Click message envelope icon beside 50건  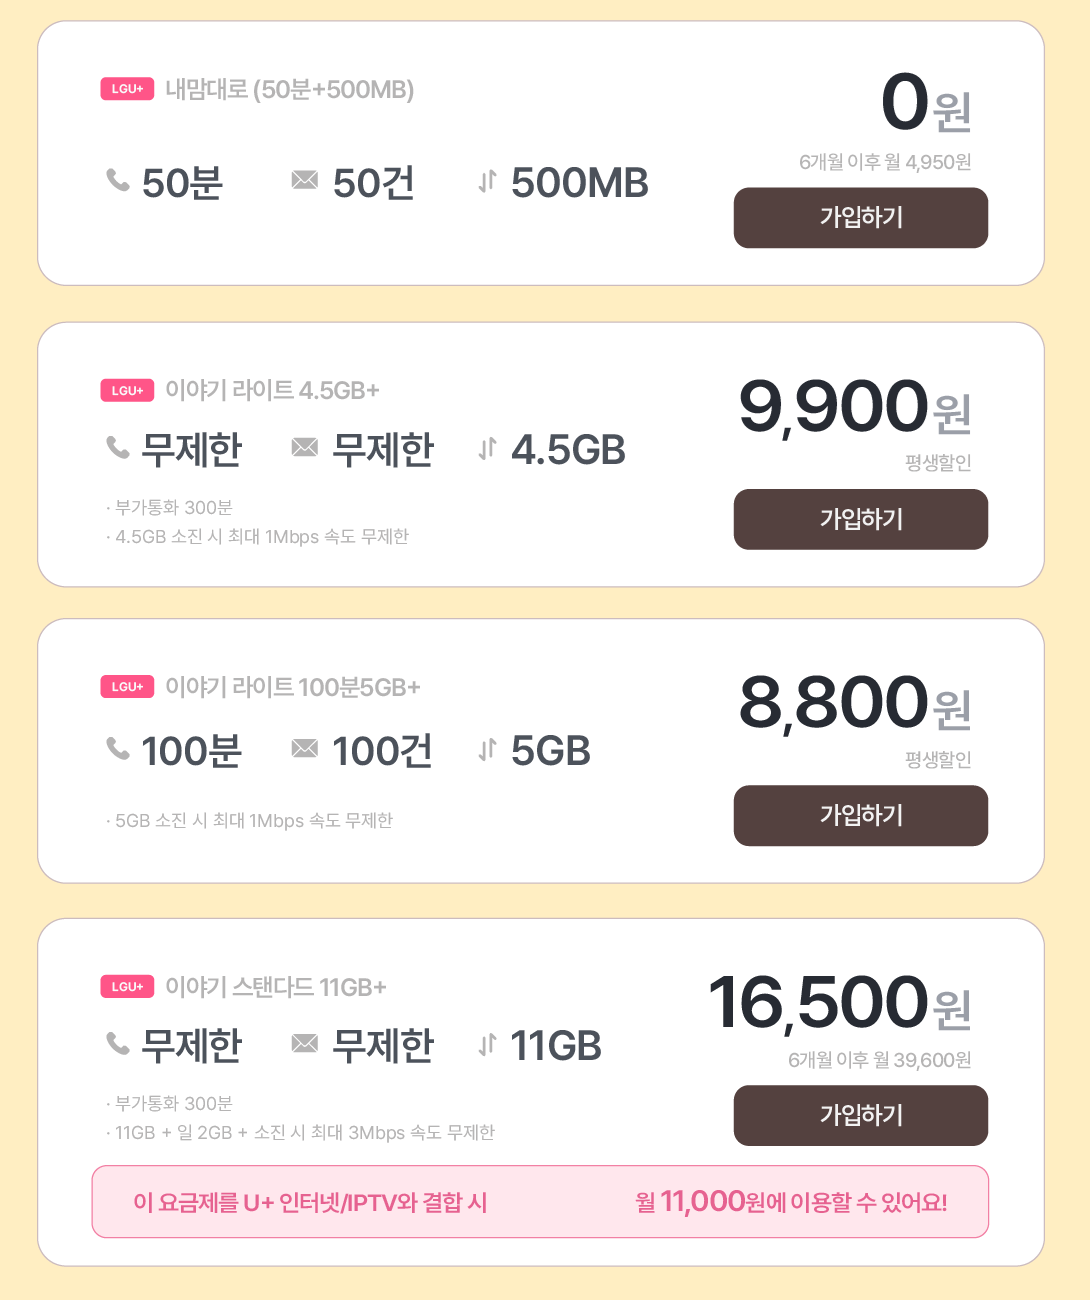[x=304, y=180]
